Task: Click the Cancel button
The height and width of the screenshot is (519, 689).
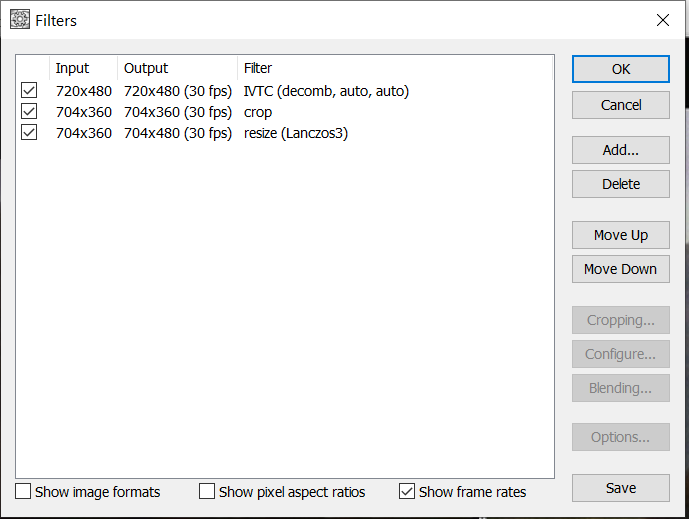Action: click(621, 105)
